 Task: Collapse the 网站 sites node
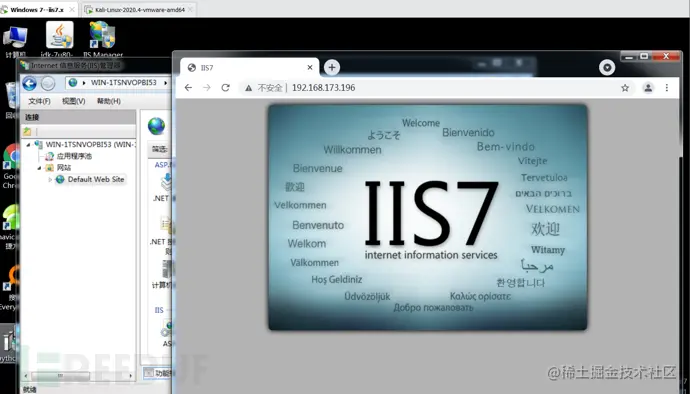[x=39, y=168]
